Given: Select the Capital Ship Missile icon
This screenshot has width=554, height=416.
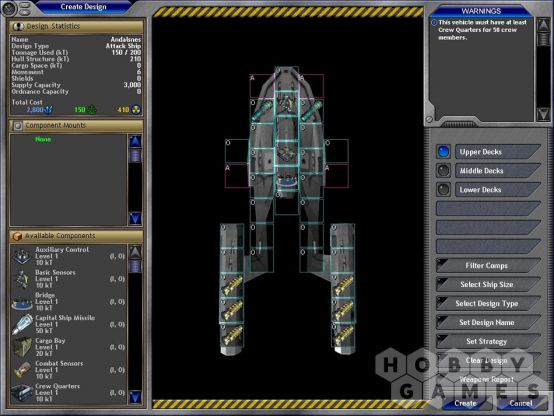Looking at the screenshot, I should (x=22, y=324).
